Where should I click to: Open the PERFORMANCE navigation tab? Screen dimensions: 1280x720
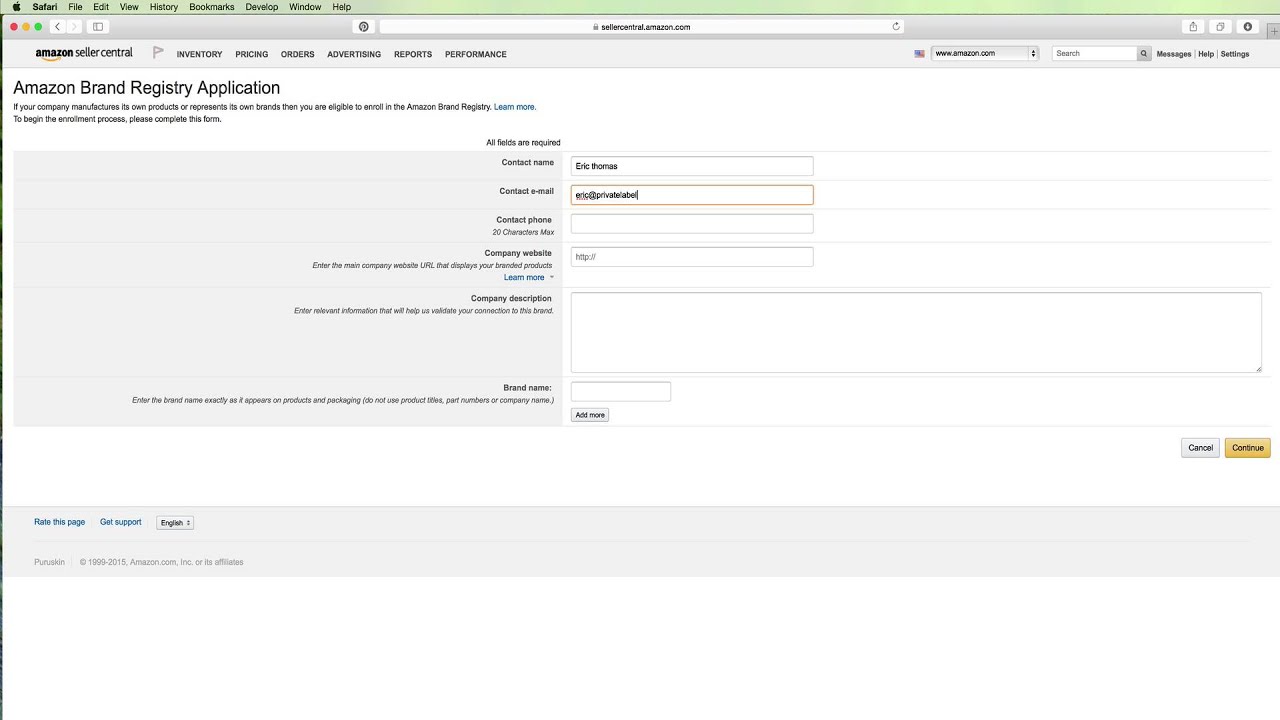tap(476, 54)
